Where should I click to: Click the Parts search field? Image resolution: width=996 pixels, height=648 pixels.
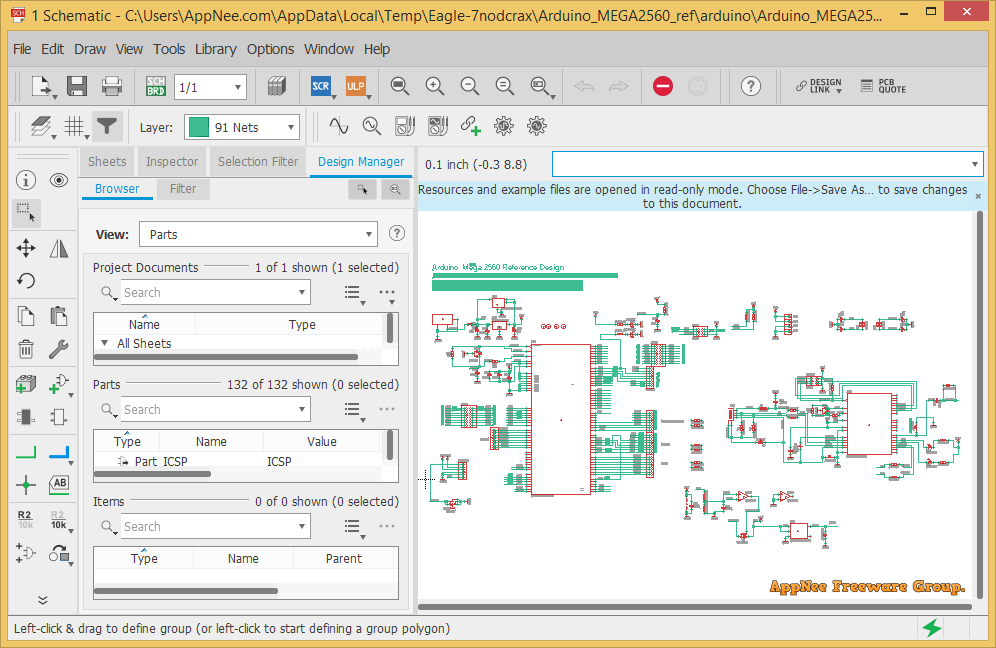[x=208, y=410]
